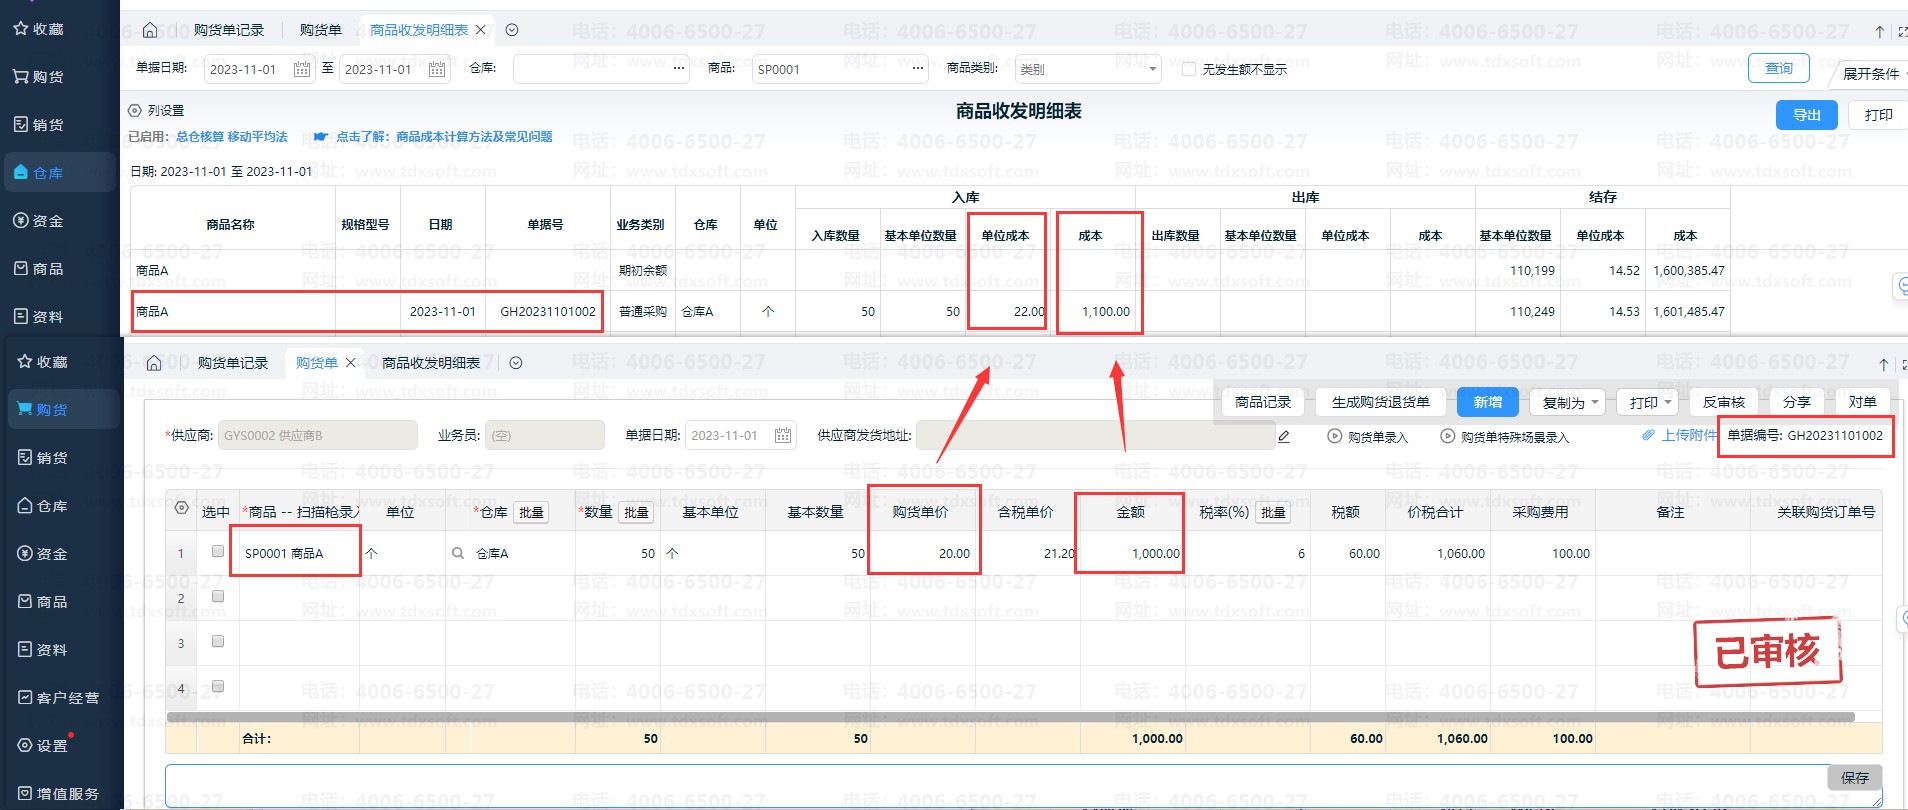The width and height of the screenshot is (1908, 810).
Task: Open calendar picker for start 单据日期
Action: (x=301, y=69)
